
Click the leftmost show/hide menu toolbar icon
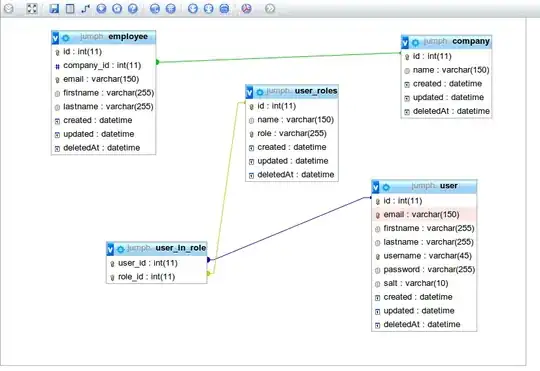pyautogui.click(x=9, y=9)
